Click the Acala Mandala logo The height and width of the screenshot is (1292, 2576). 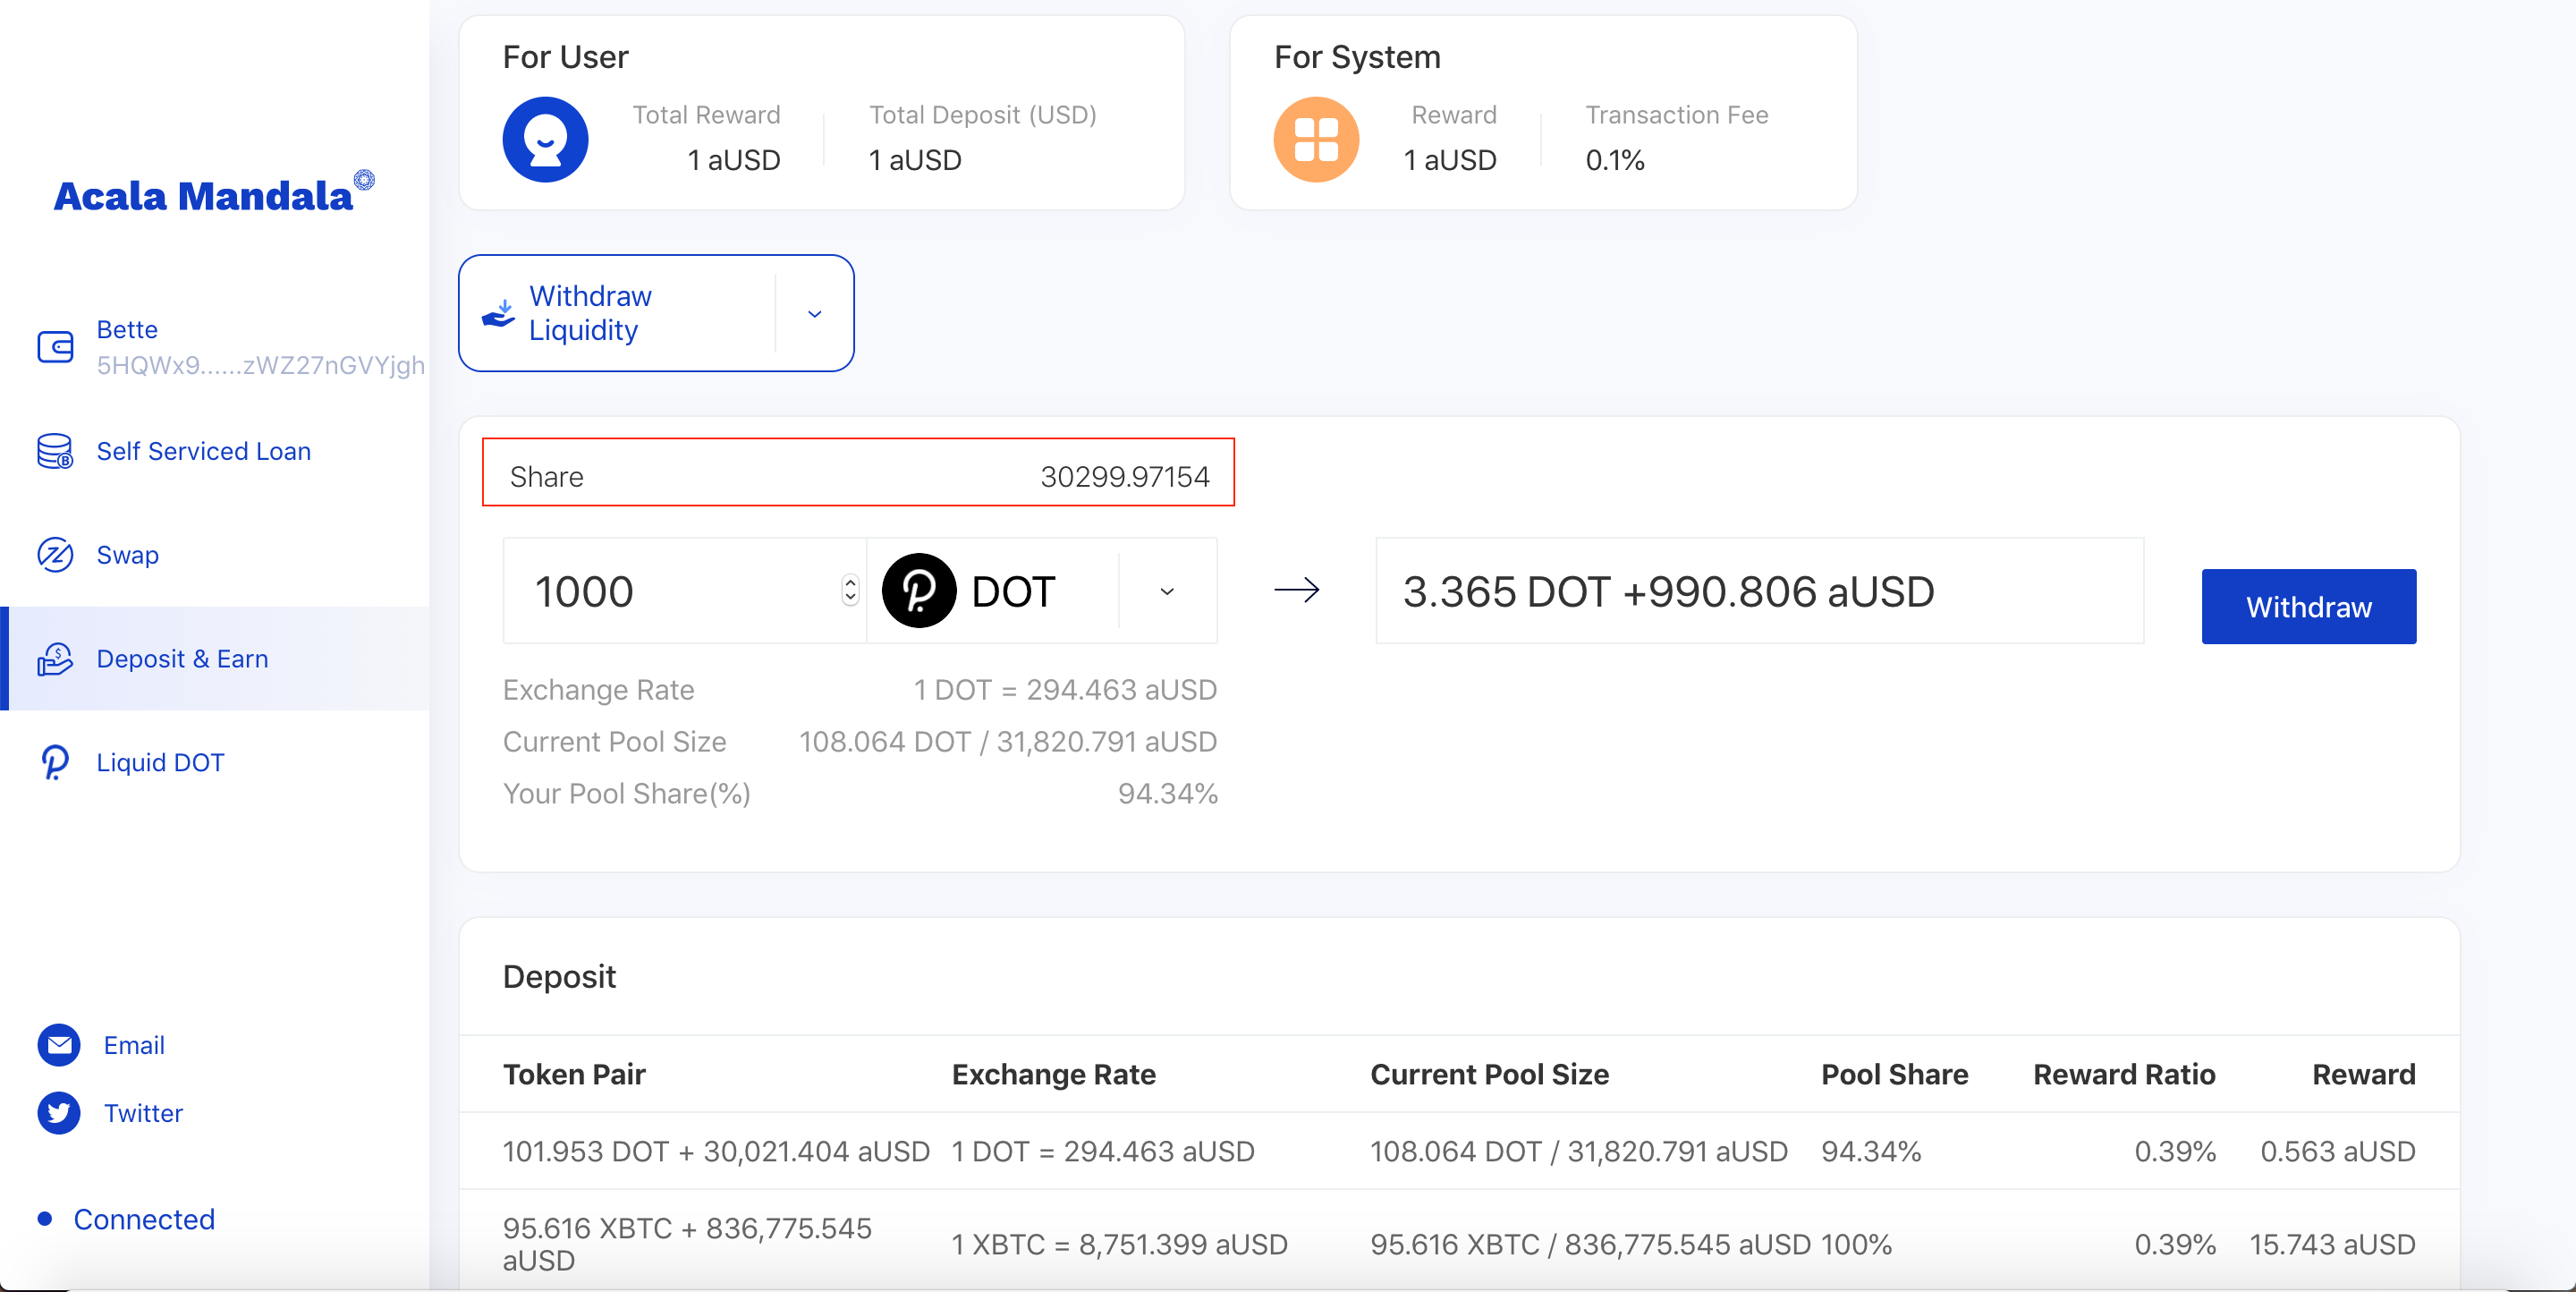click(x=213, y=192)
